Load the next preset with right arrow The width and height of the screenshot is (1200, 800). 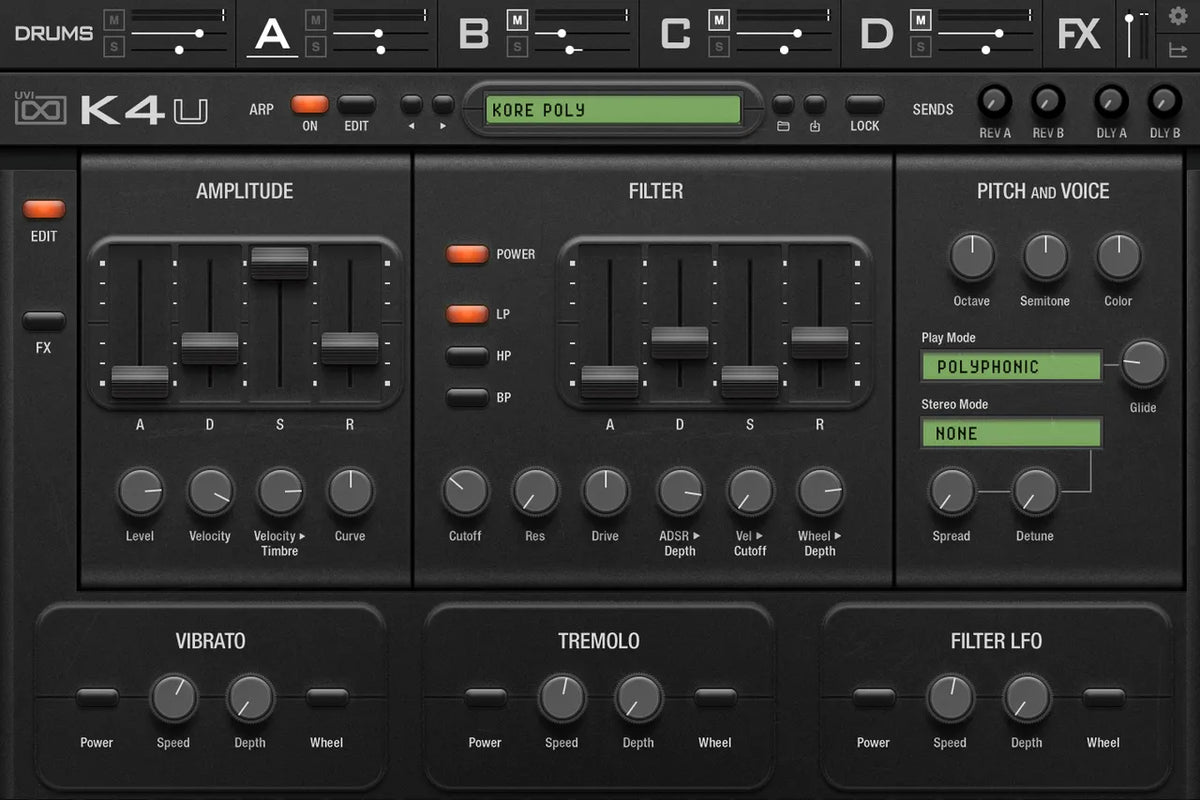point(443,105)
